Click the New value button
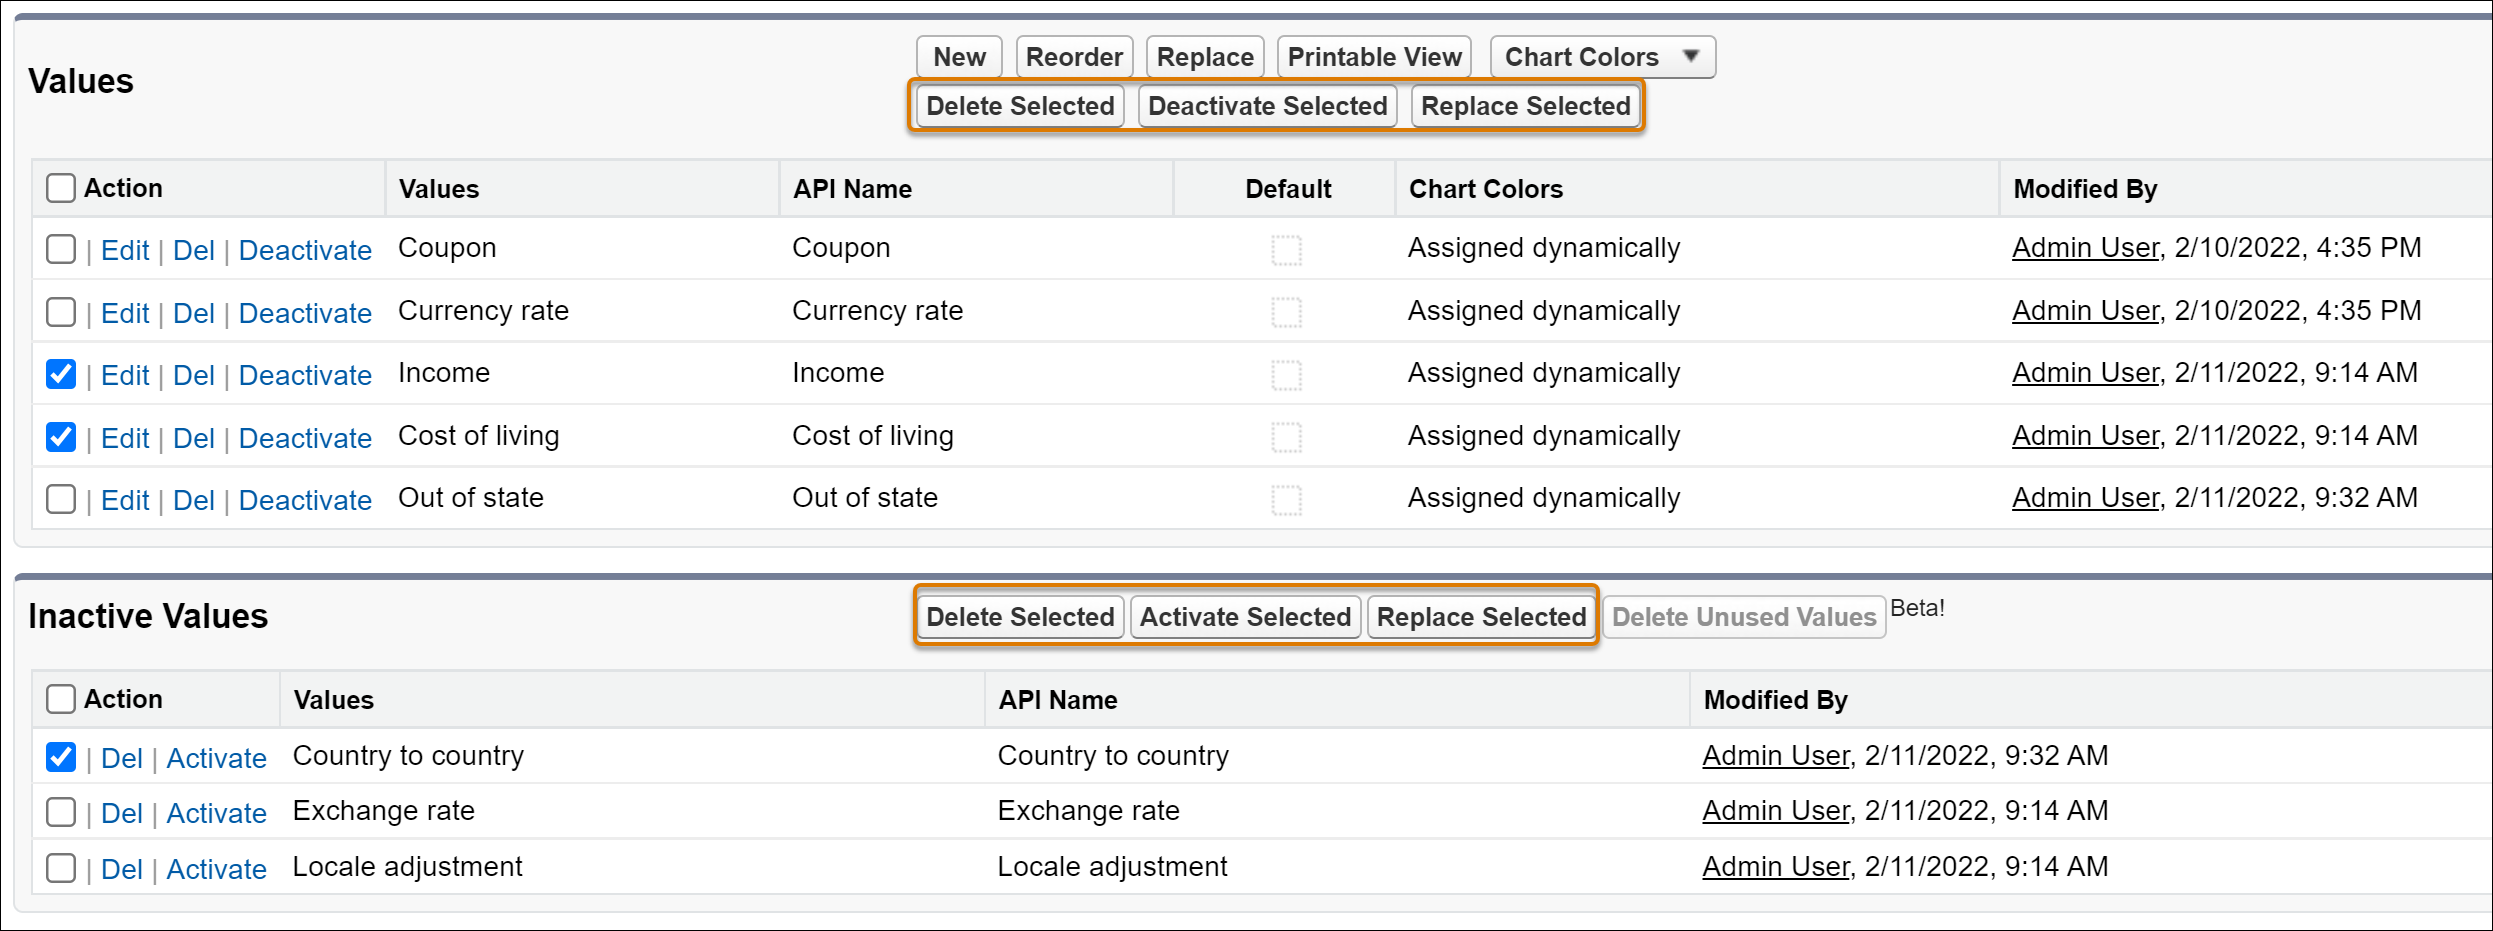Screen dimensions: 2493x931 (x=958, y=57)
